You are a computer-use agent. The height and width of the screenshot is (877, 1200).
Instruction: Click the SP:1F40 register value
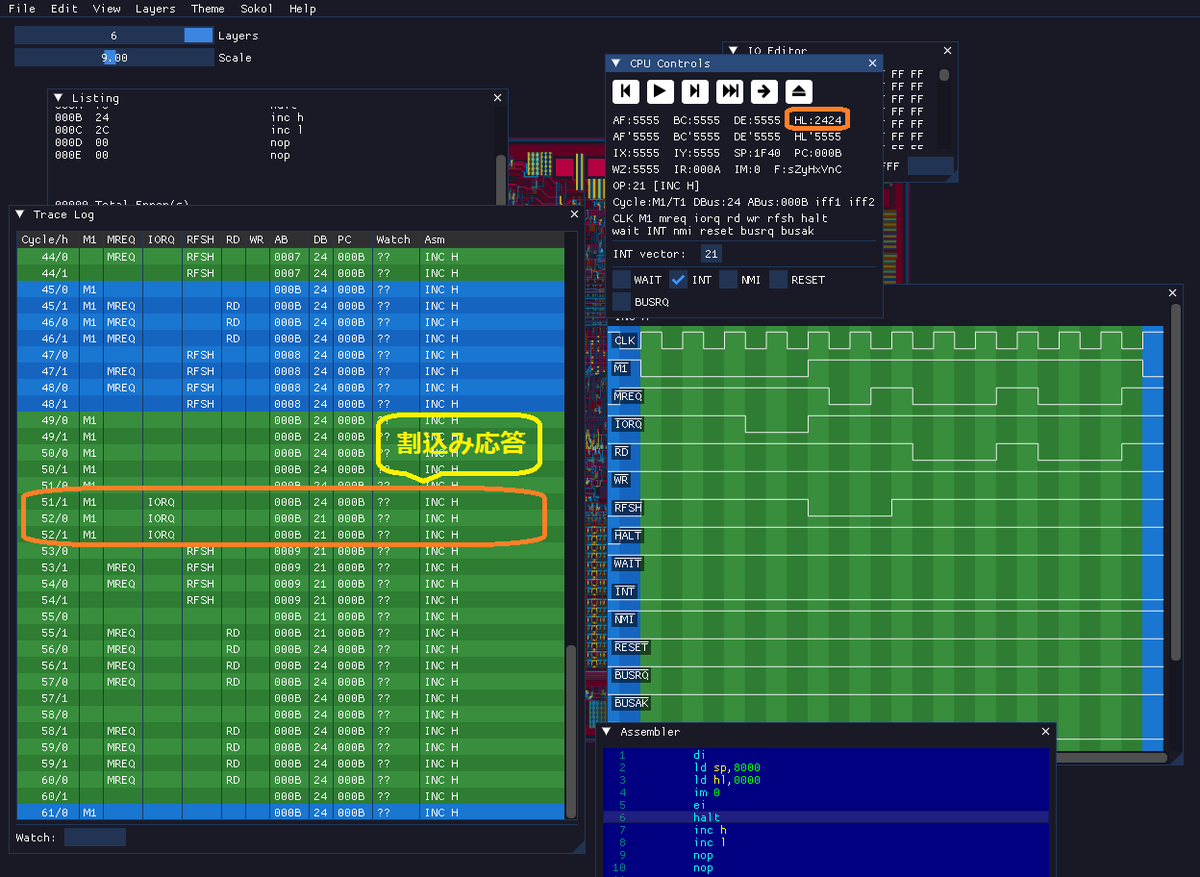757,153
